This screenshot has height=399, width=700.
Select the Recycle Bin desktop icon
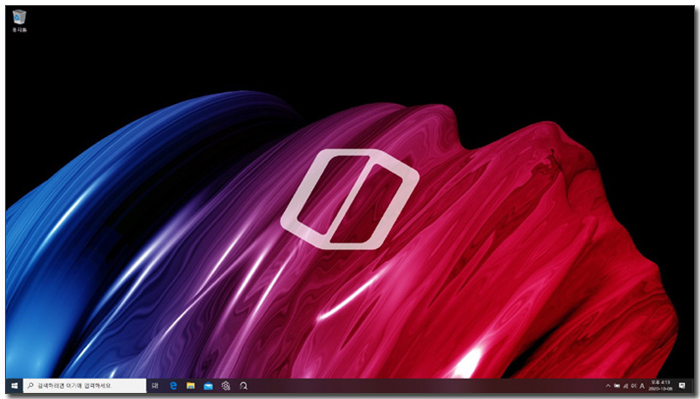point(19,21)
